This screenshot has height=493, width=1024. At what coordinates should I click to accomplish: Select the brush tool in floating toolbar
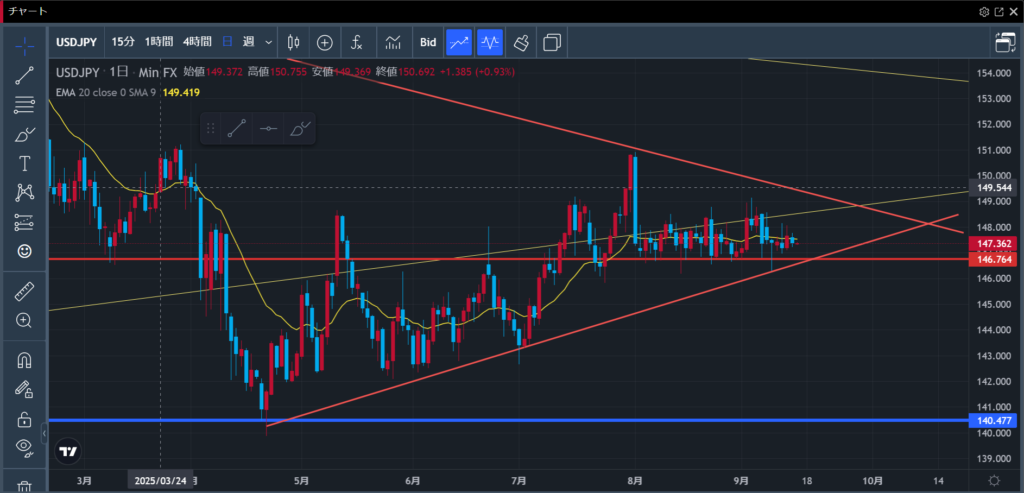point(300,128)
